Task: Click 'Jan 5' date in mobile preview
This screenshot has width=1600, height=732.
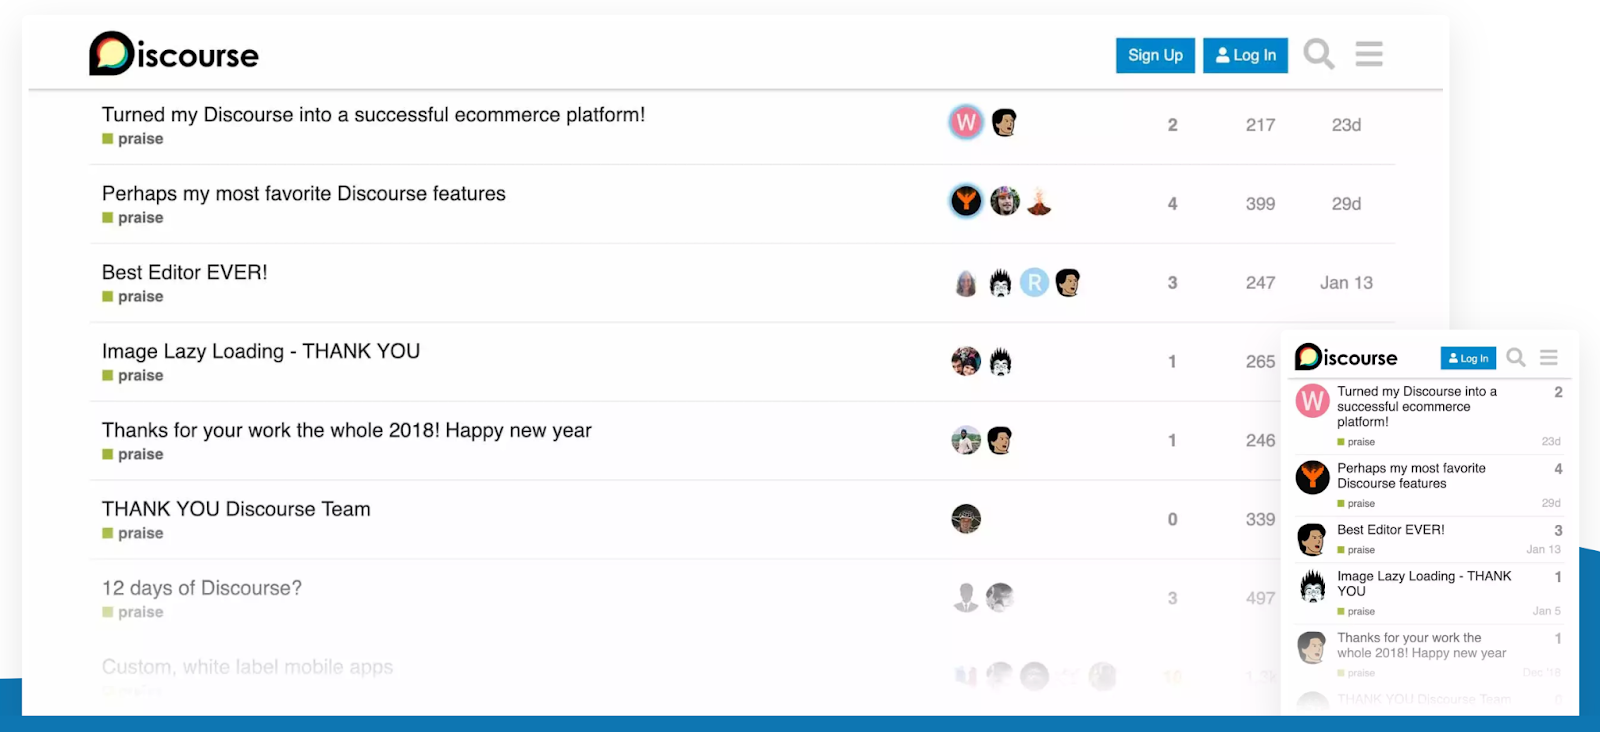Action: pyautogui.click(x=1546, y=611)
